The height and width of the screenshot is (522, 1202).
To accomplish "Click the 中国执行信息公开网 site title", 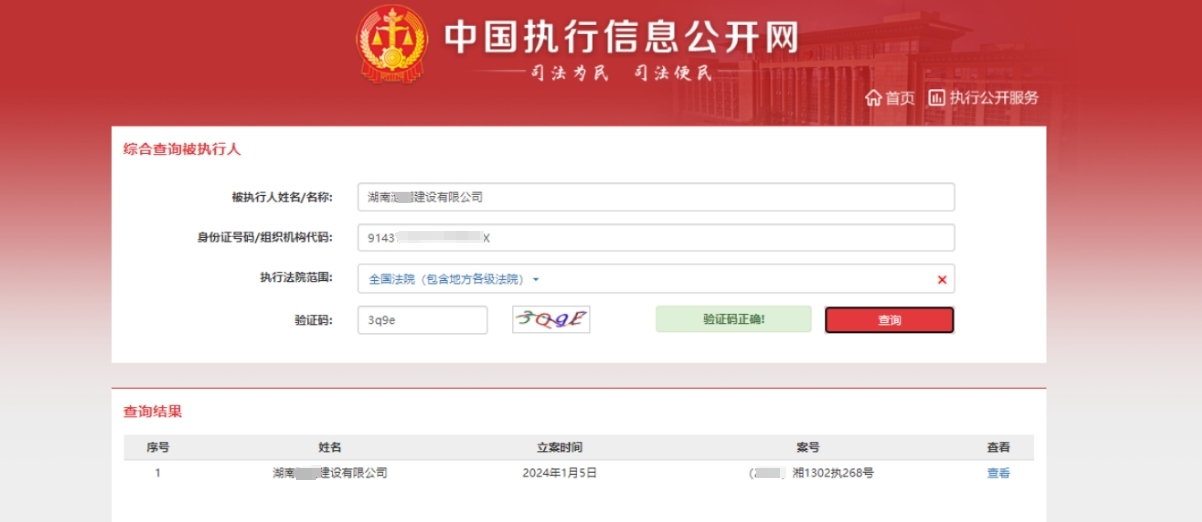I will pyautogui.click(x=621, y=37).
